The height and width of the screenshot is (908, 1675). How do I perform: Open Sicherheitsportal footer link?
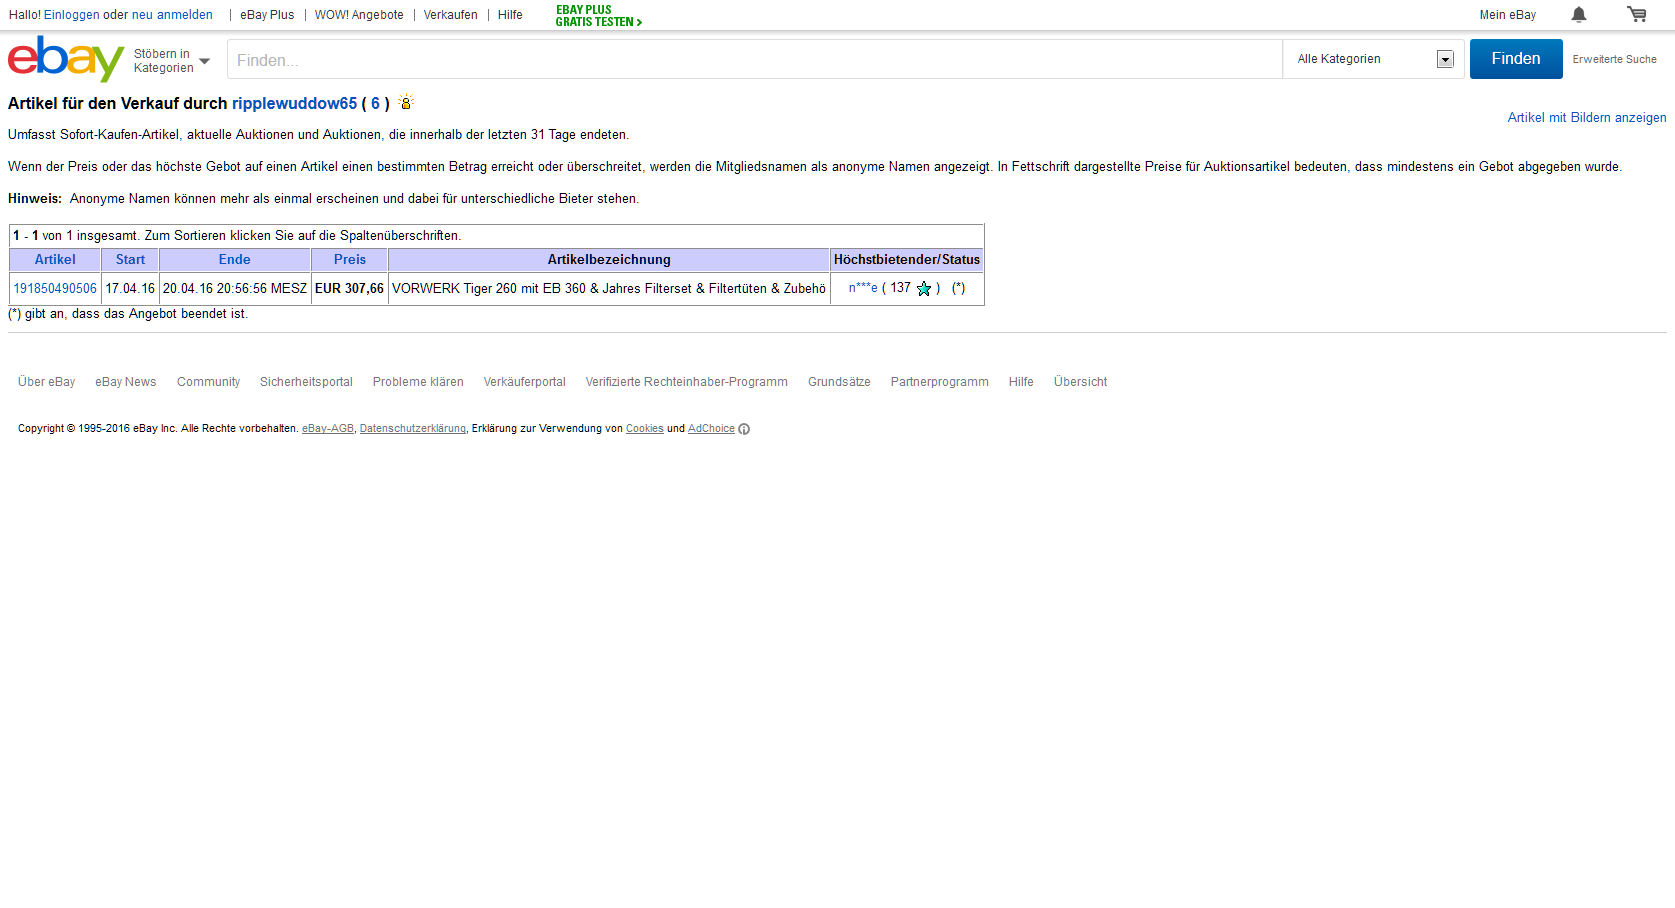coord(306,382)
